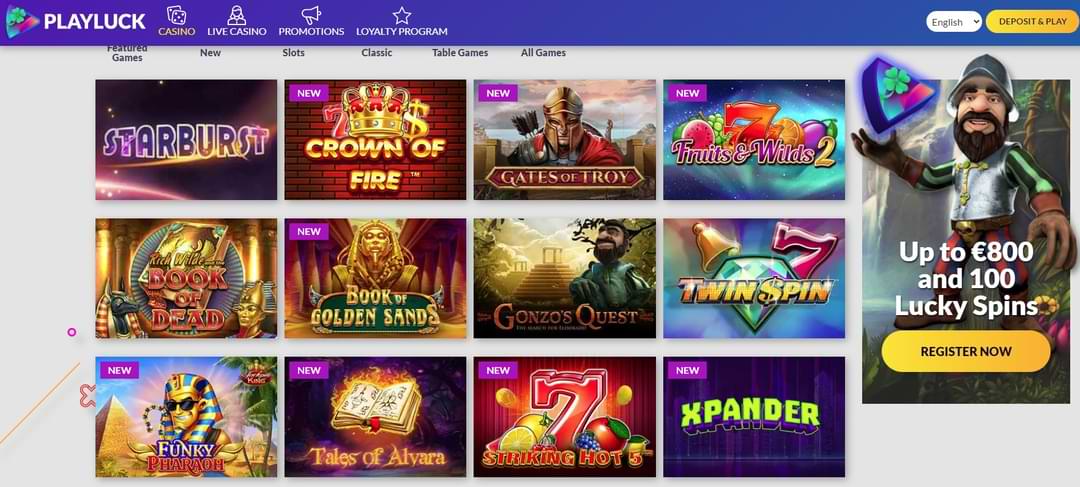Viewport: 1080px width, 487px height.
Task: Open the Twin Spin game tile
Action: coord(754,278)
